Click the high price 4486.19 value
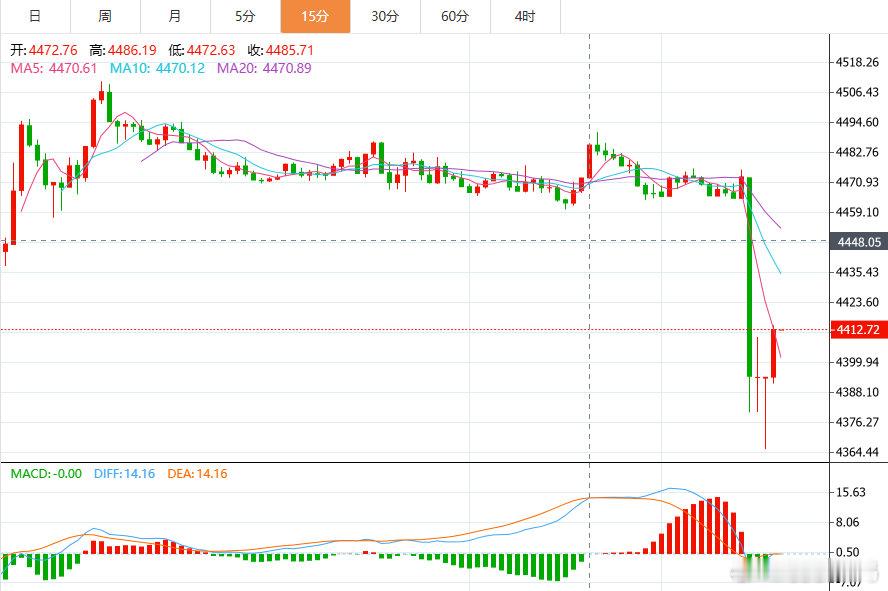 click(x=133, y=50)
